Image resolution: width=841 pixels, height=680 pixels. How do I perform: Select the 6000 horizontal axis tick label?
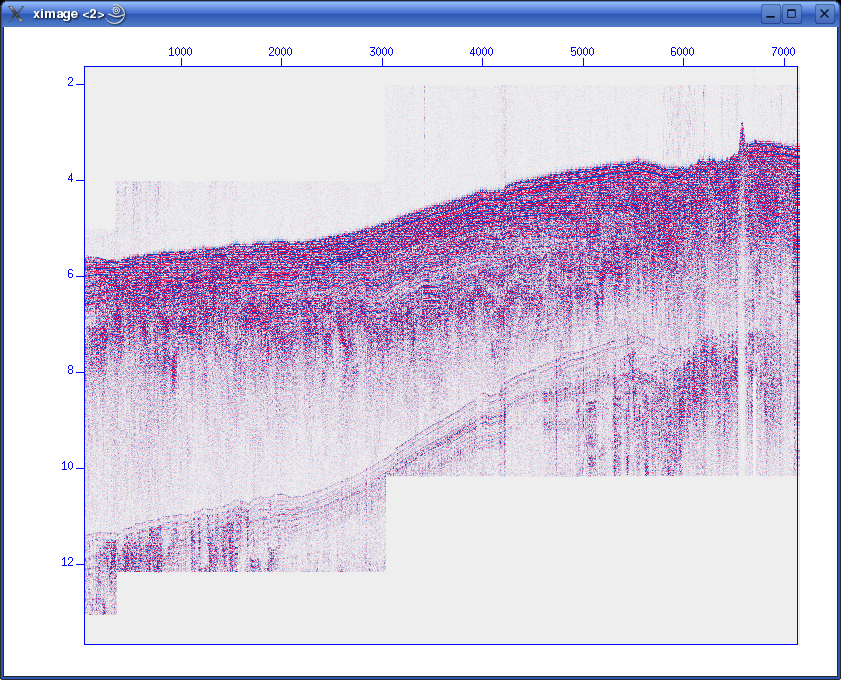tap(683, 51)
